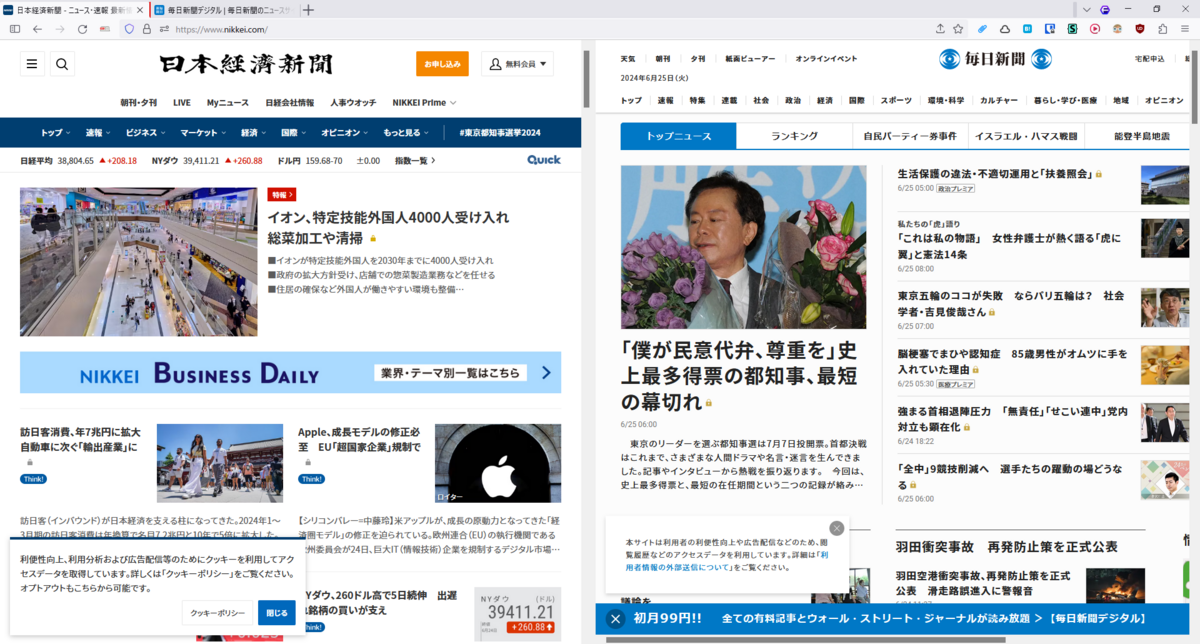Screen dimensions: 1200x644
Task: Open イオン特定技能外国人 headline article
Action: 388,227
